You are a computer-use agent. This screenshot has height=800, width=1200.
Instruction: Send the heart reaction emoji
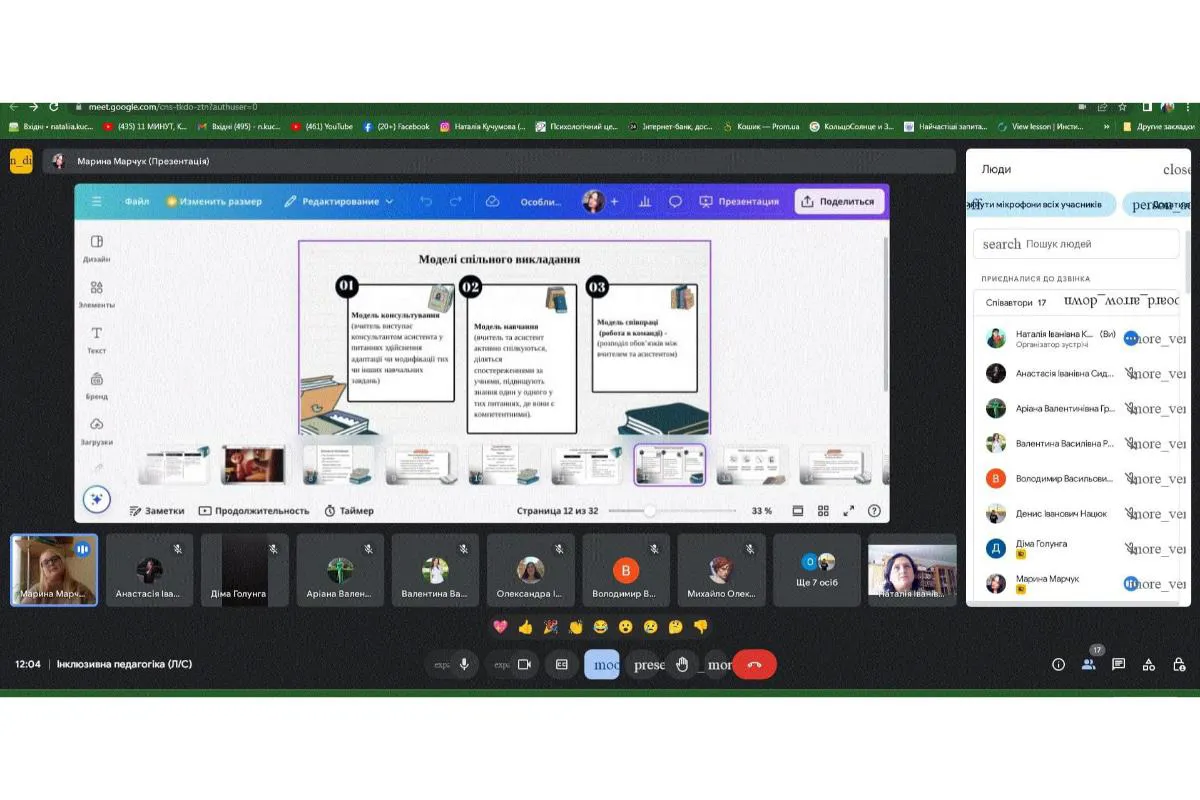[500, 627]
